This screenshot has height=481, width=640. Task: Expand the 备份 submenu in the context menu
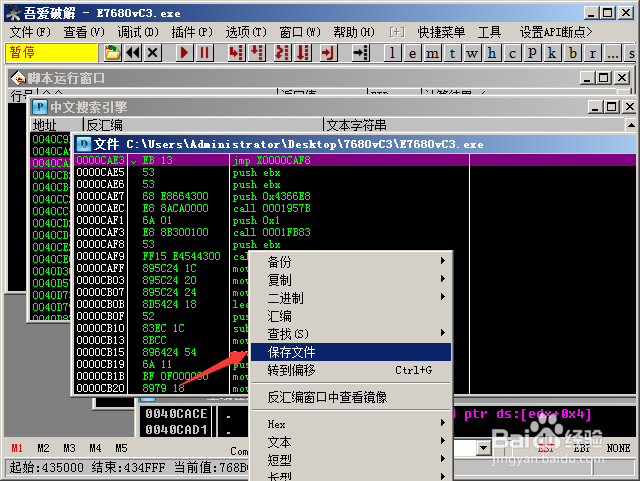[x=351, y=262]
